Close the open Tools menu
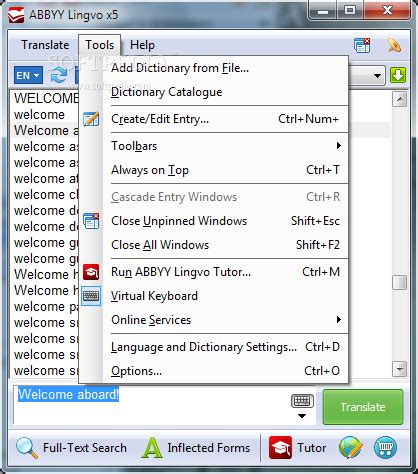 coord(99,45)
